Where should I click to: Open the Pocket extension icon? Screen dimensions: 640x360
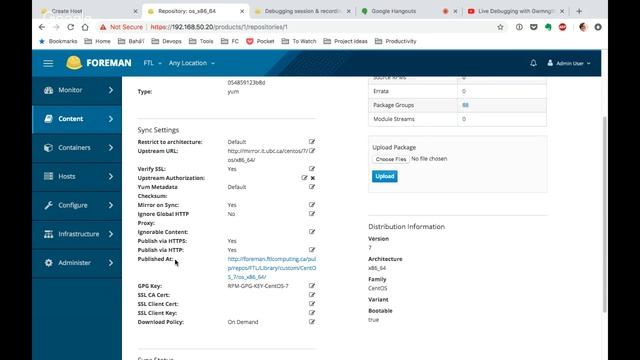tap(533, 27)
